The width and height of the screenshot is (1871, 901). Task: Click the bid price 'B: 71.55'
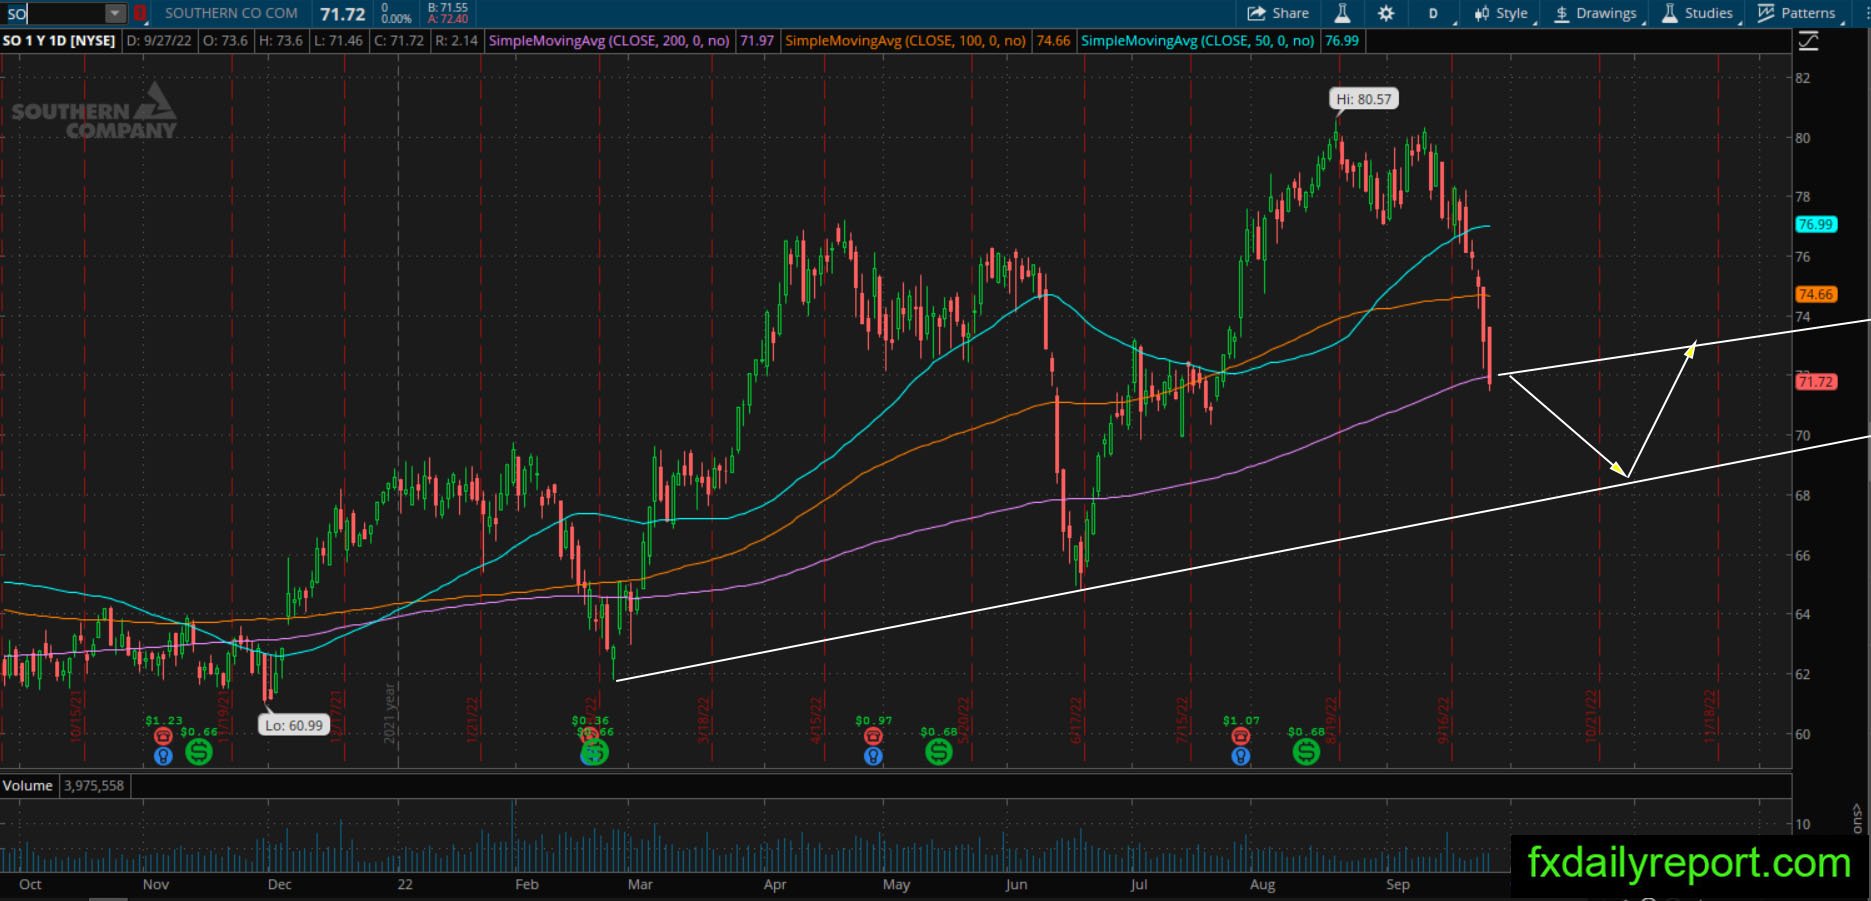click(x=447, y=8)
